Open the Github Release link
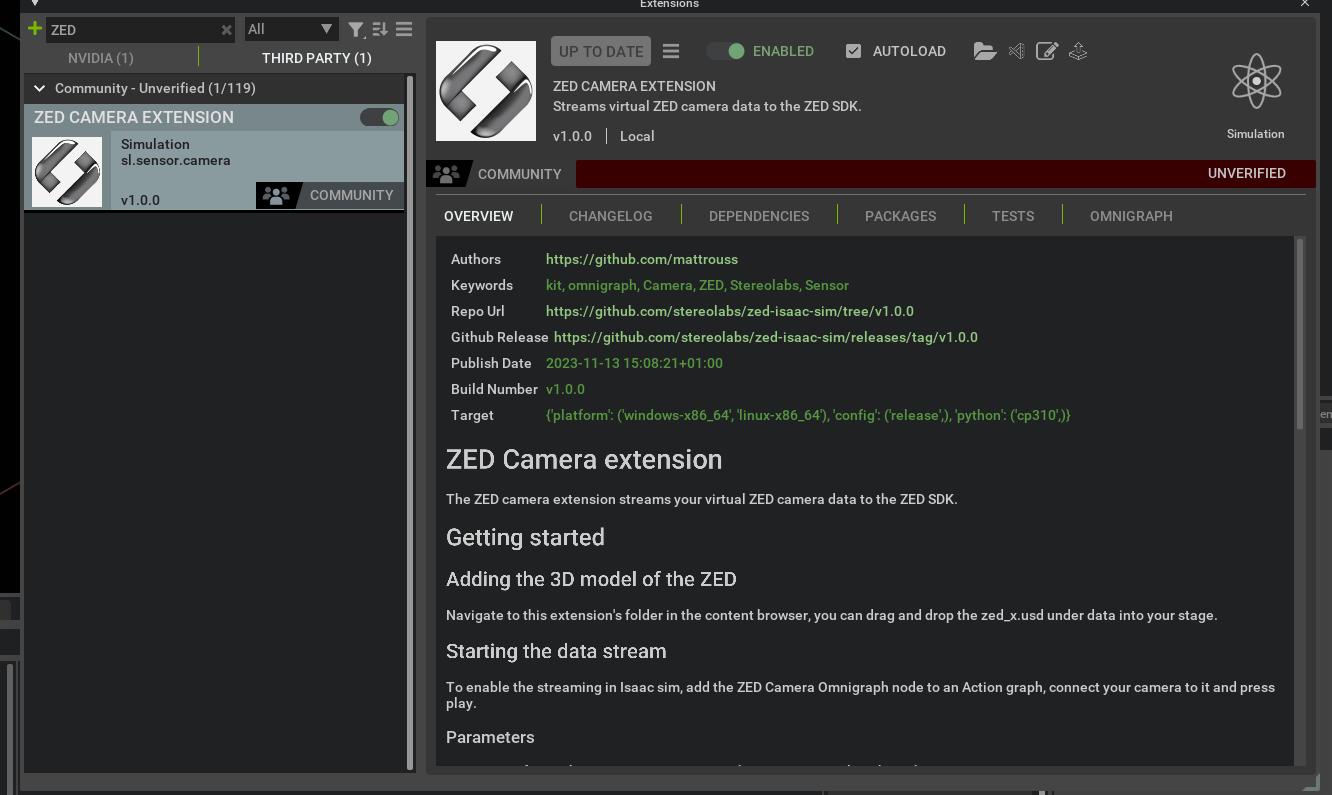 (766, 337)
